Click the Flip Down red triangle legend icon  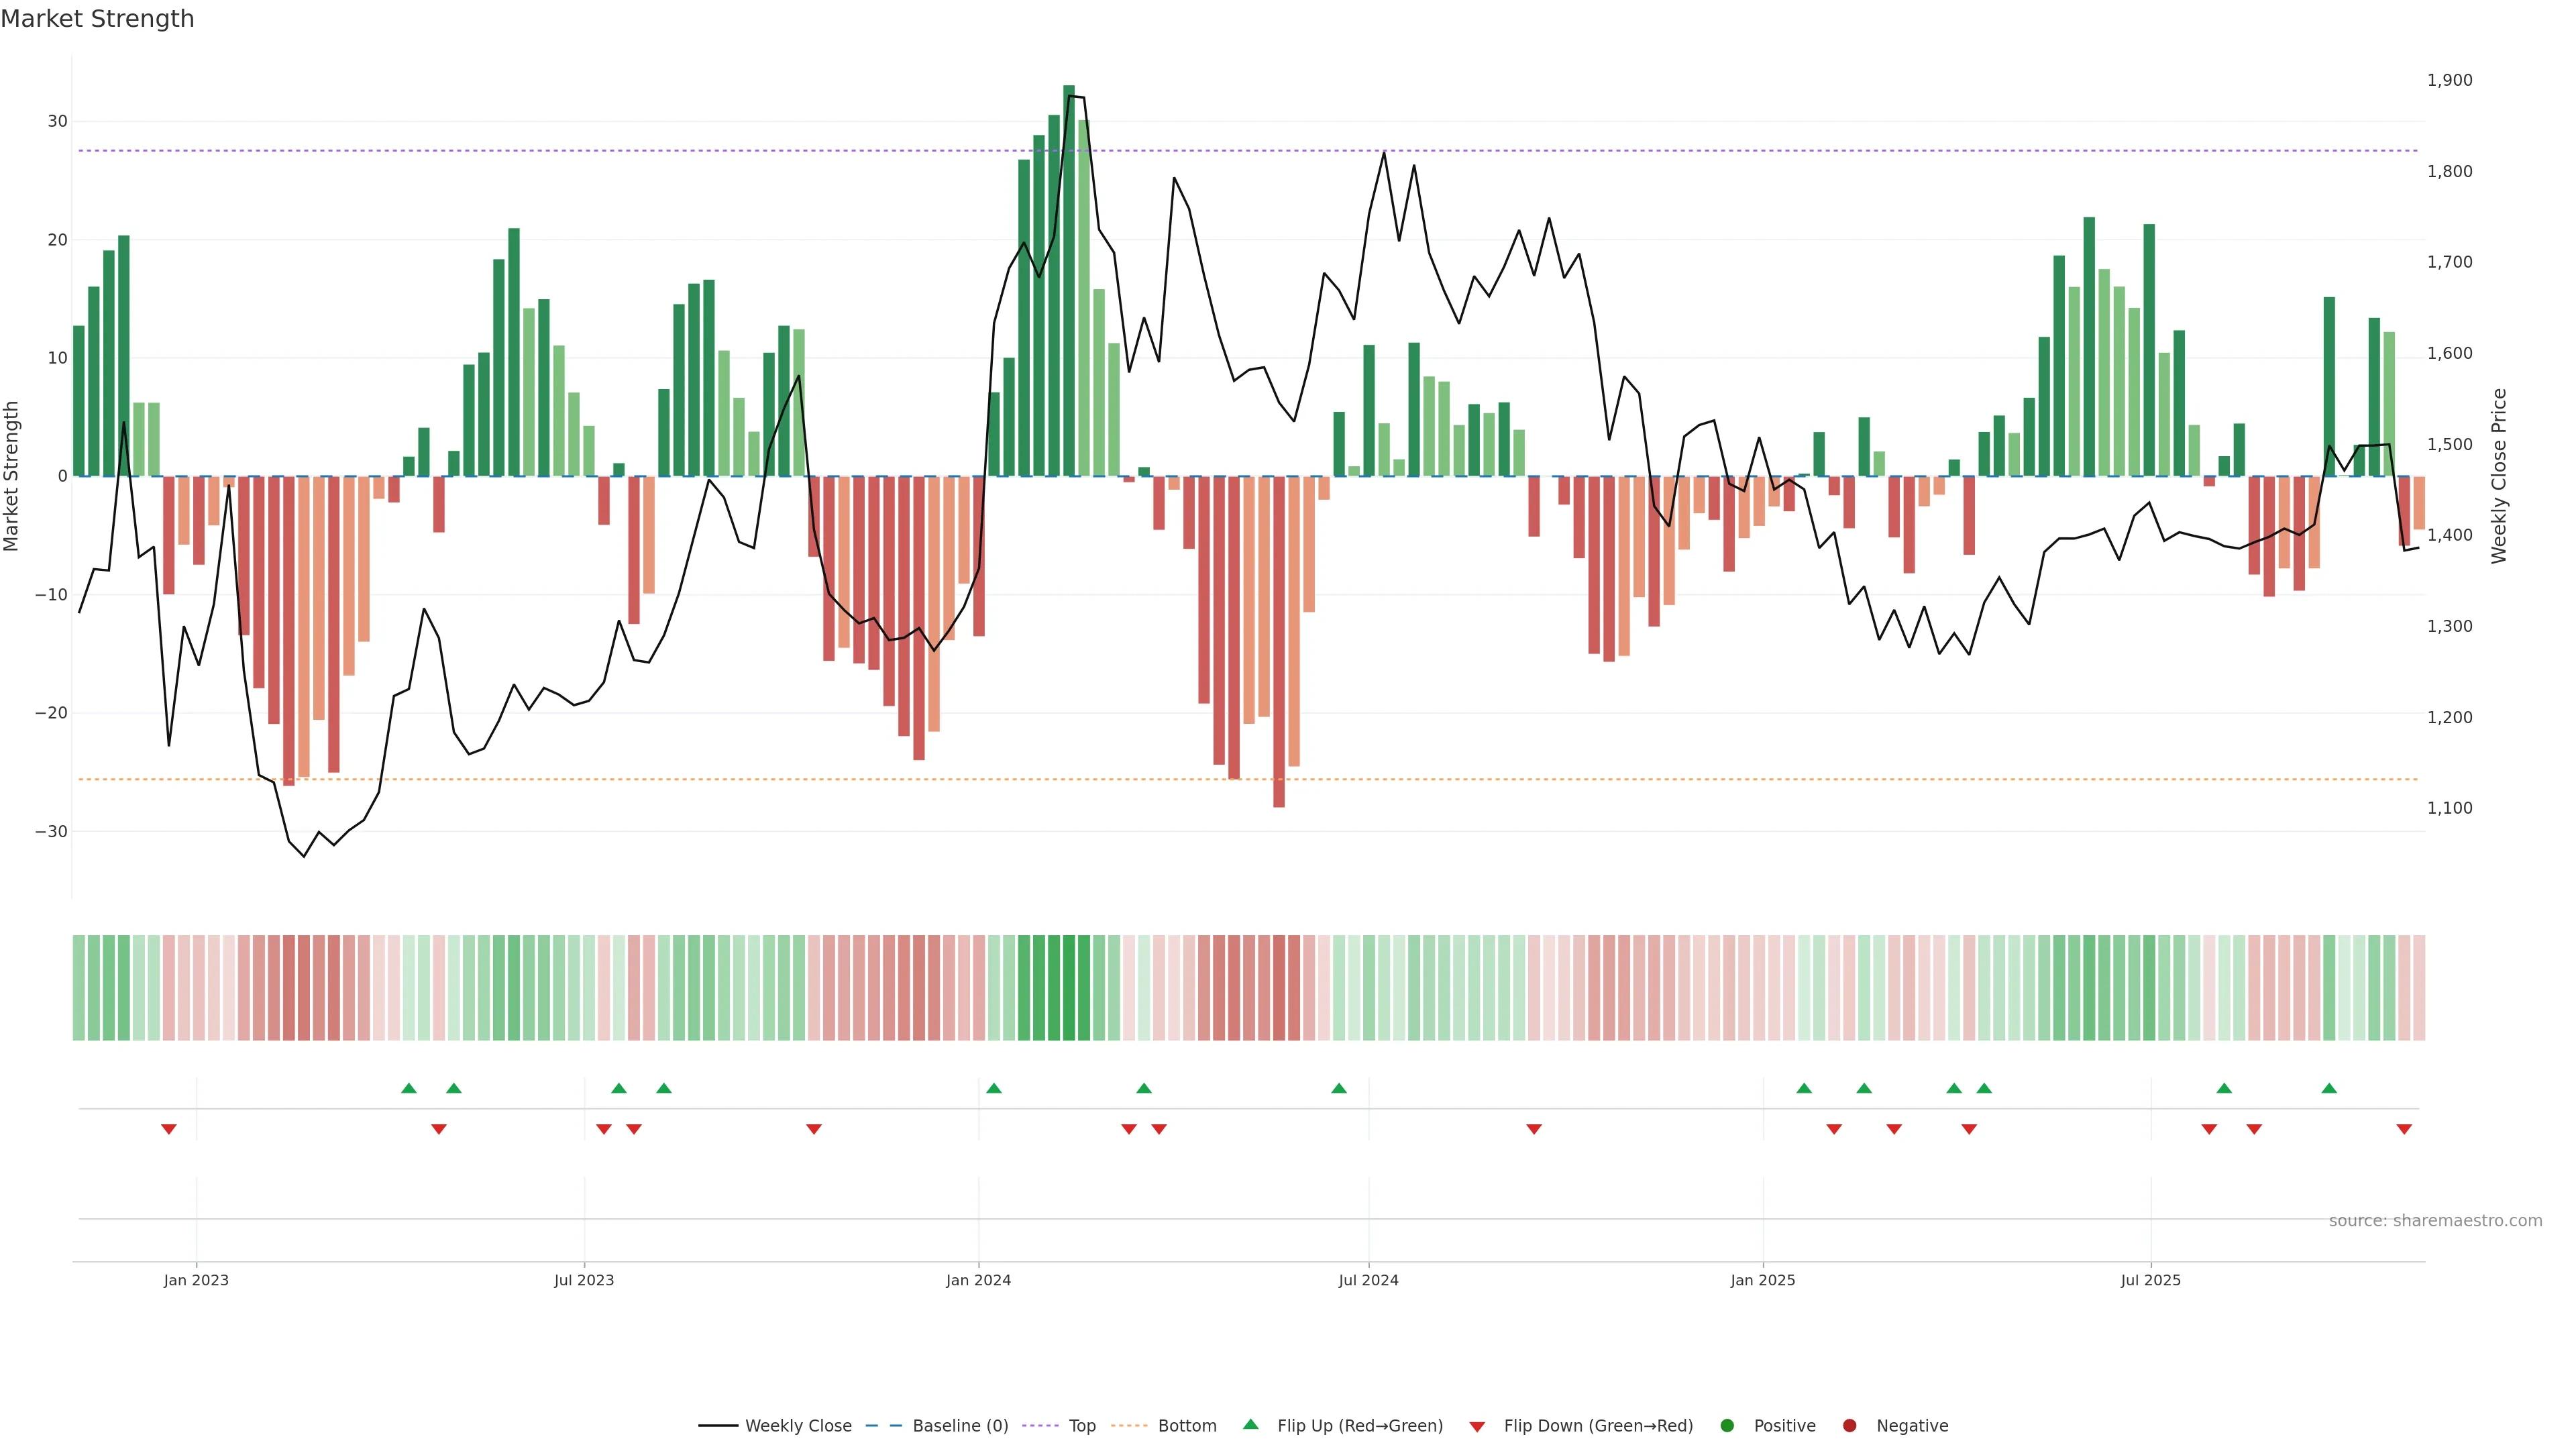coord(1477,1427)
